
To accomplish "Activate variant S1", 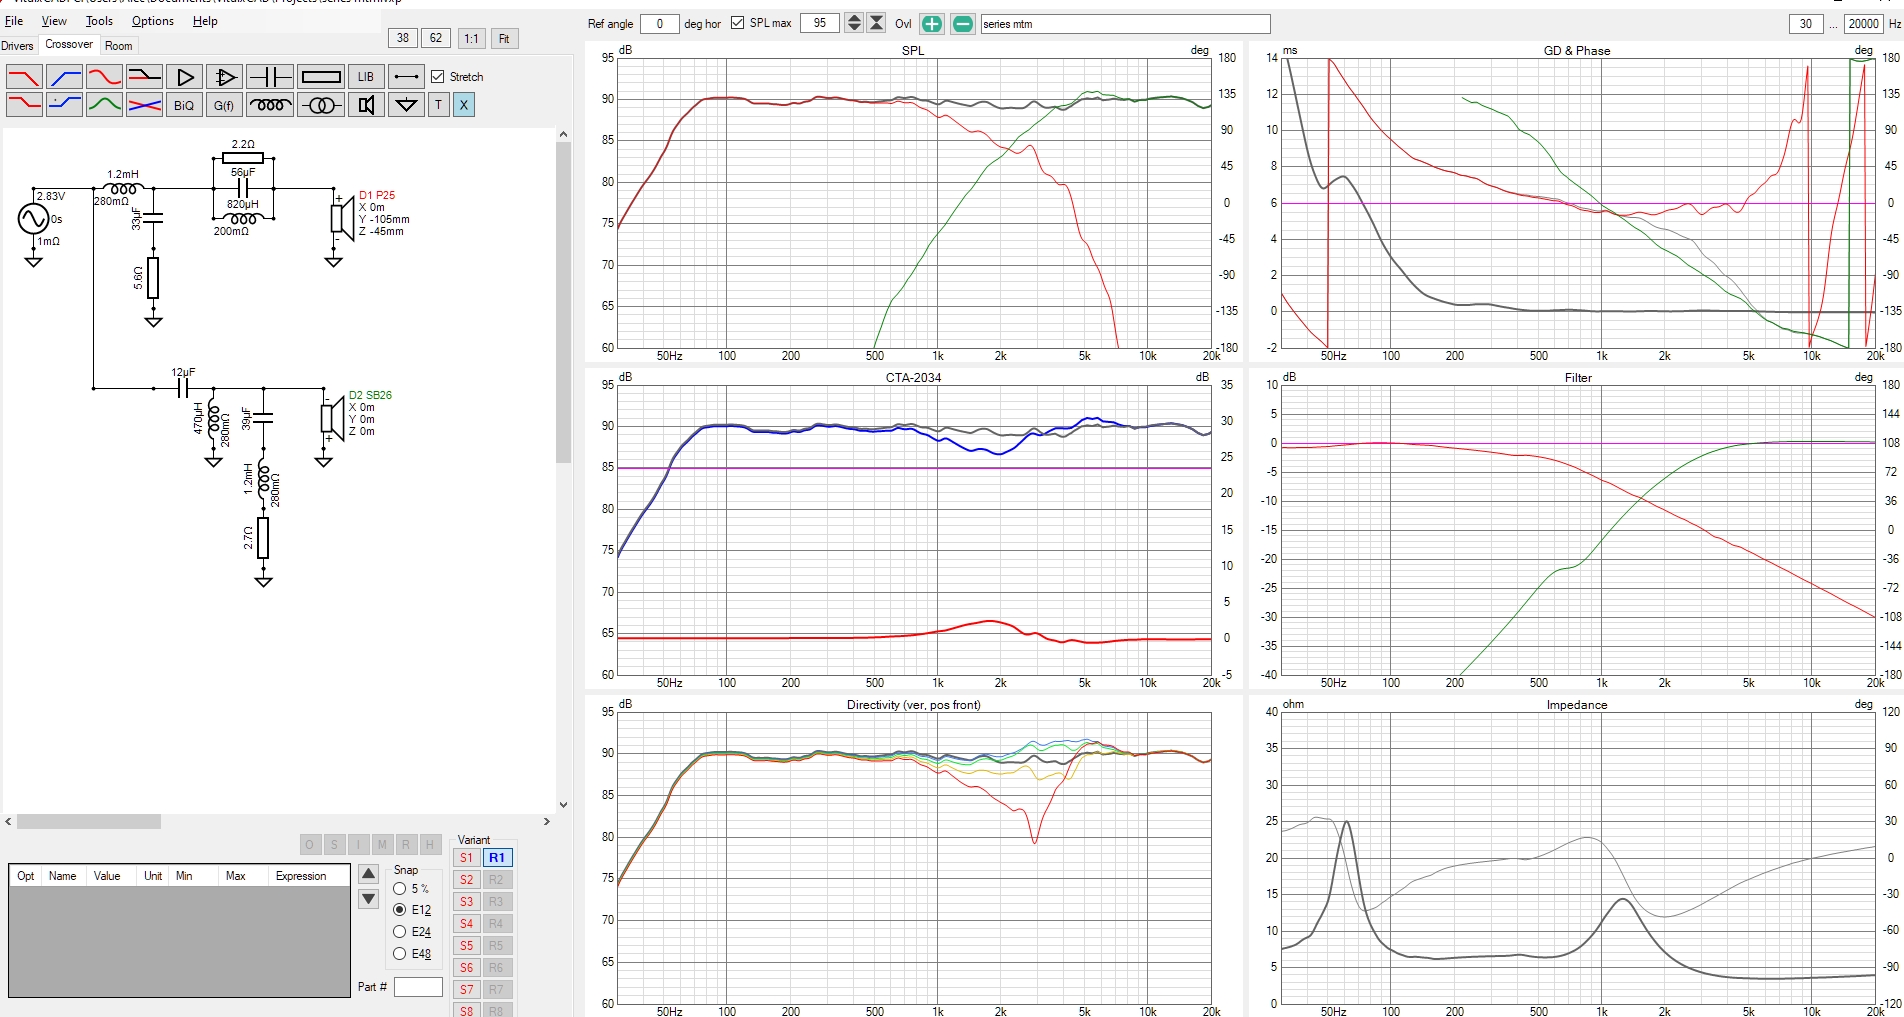I will tap(466, 858).
